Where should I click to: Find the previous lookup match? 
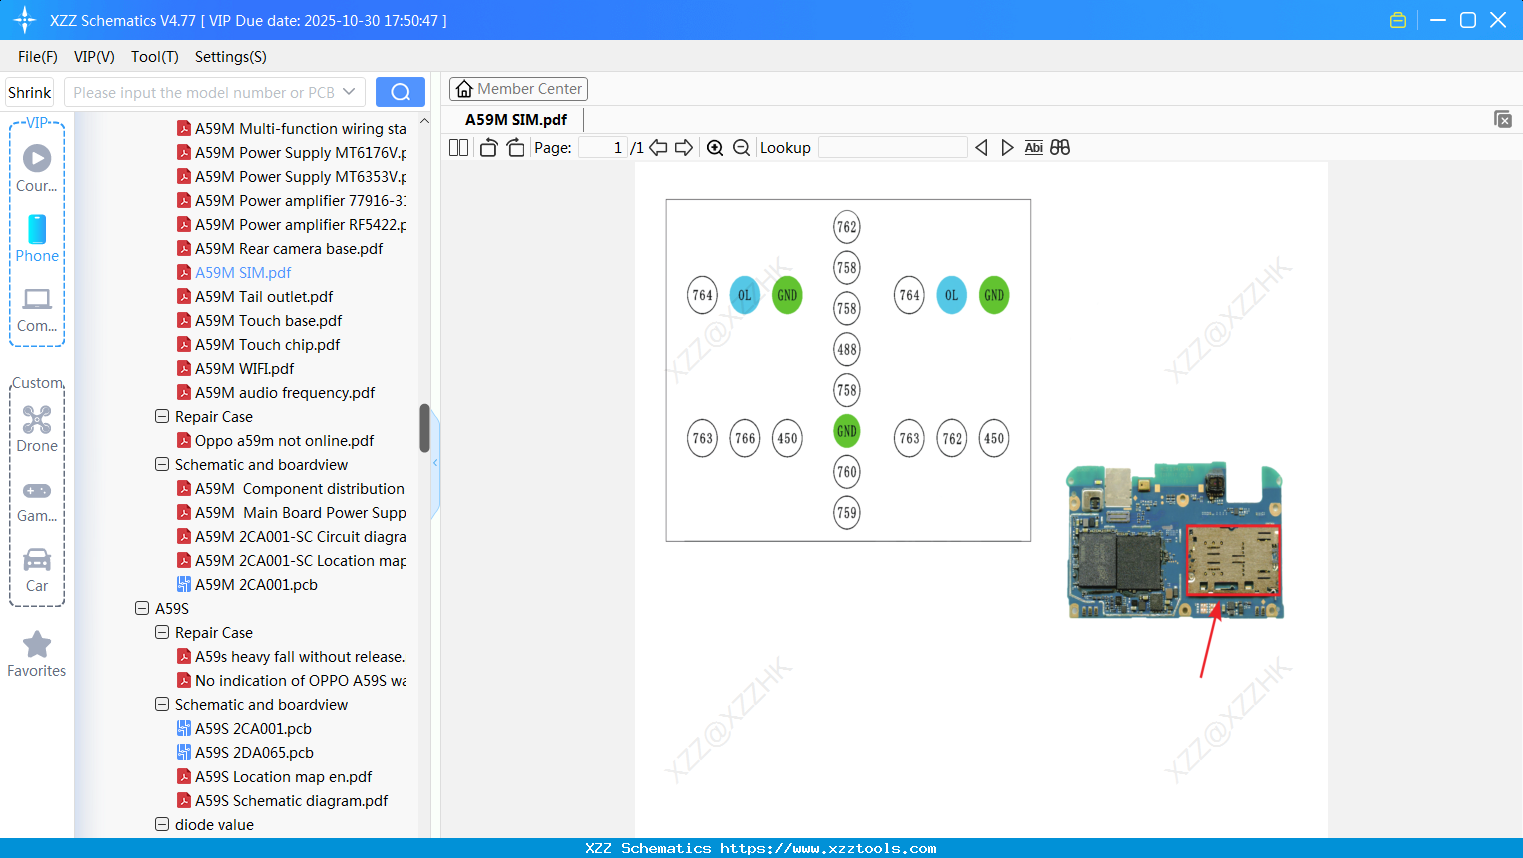981,148
